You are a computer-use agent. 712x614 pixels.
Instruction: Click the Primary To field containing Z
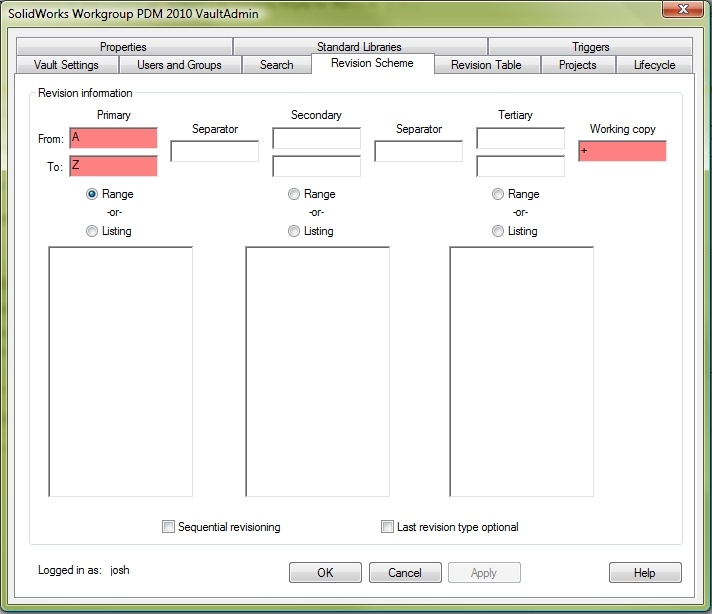pyautogui.click(x=114, y=166)
